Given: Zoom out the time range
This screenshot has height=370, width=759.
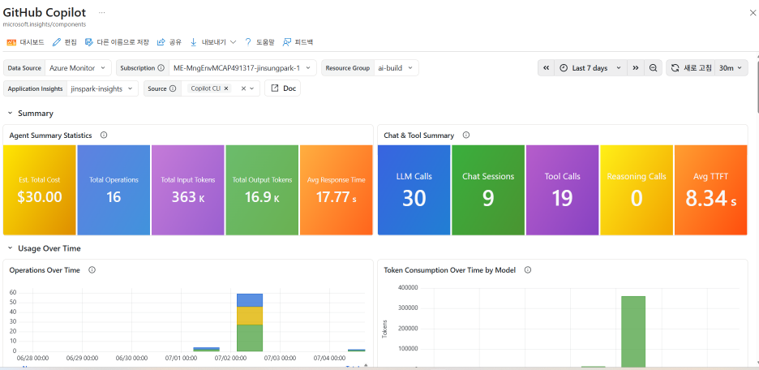Looking at the screenshot, I should pyautogui.click(x=653, y=68).
